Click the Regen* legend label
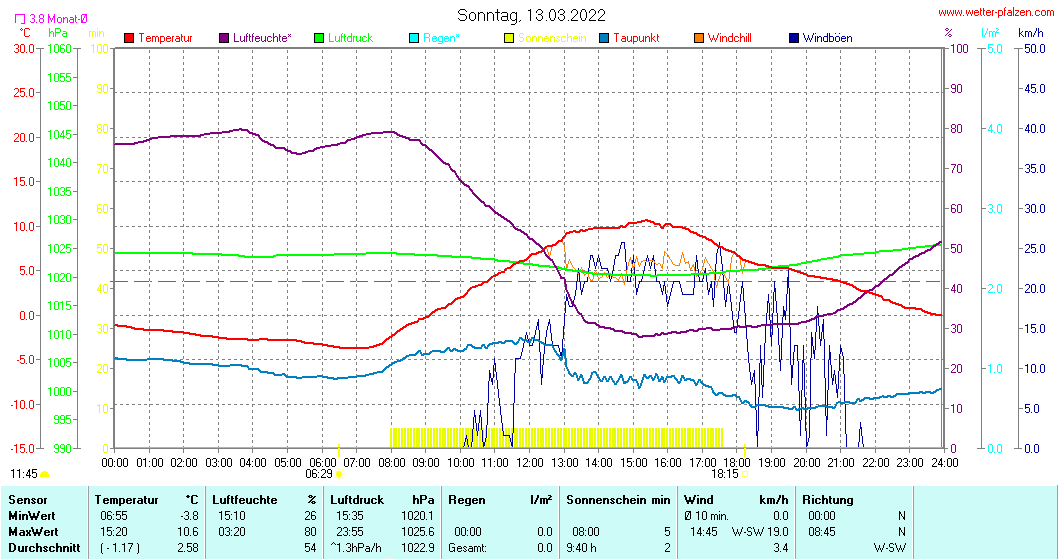This screenshot has height=559, width=1058. [441, 38]
